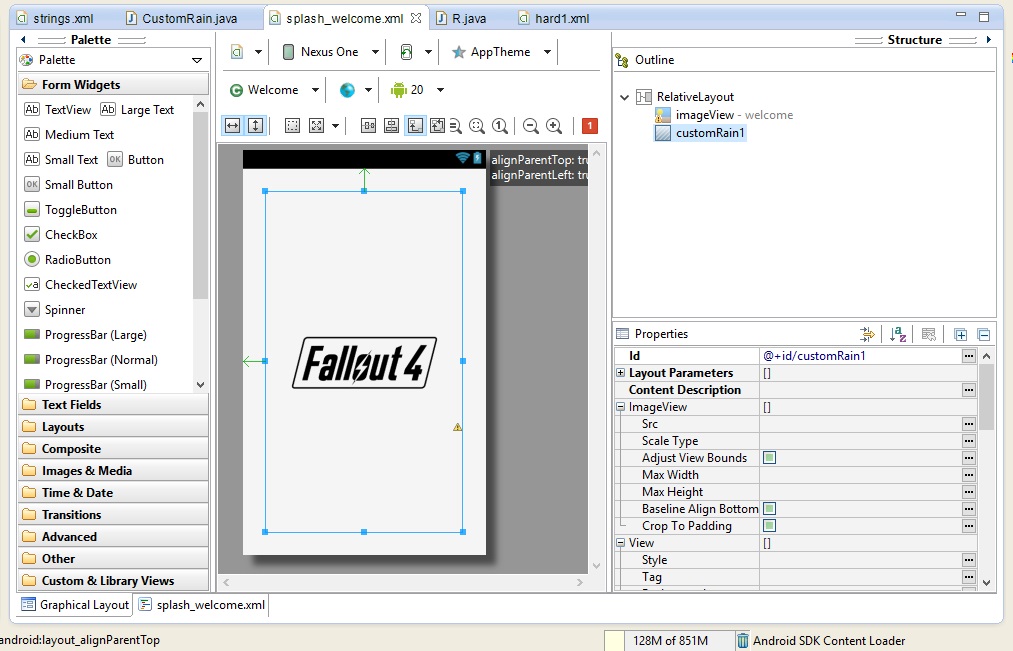Image resolution: width=1013 pixels, height=651 pixels.
Task: Switch to the CustomRain.java tab
Action: tap(182, 19)
